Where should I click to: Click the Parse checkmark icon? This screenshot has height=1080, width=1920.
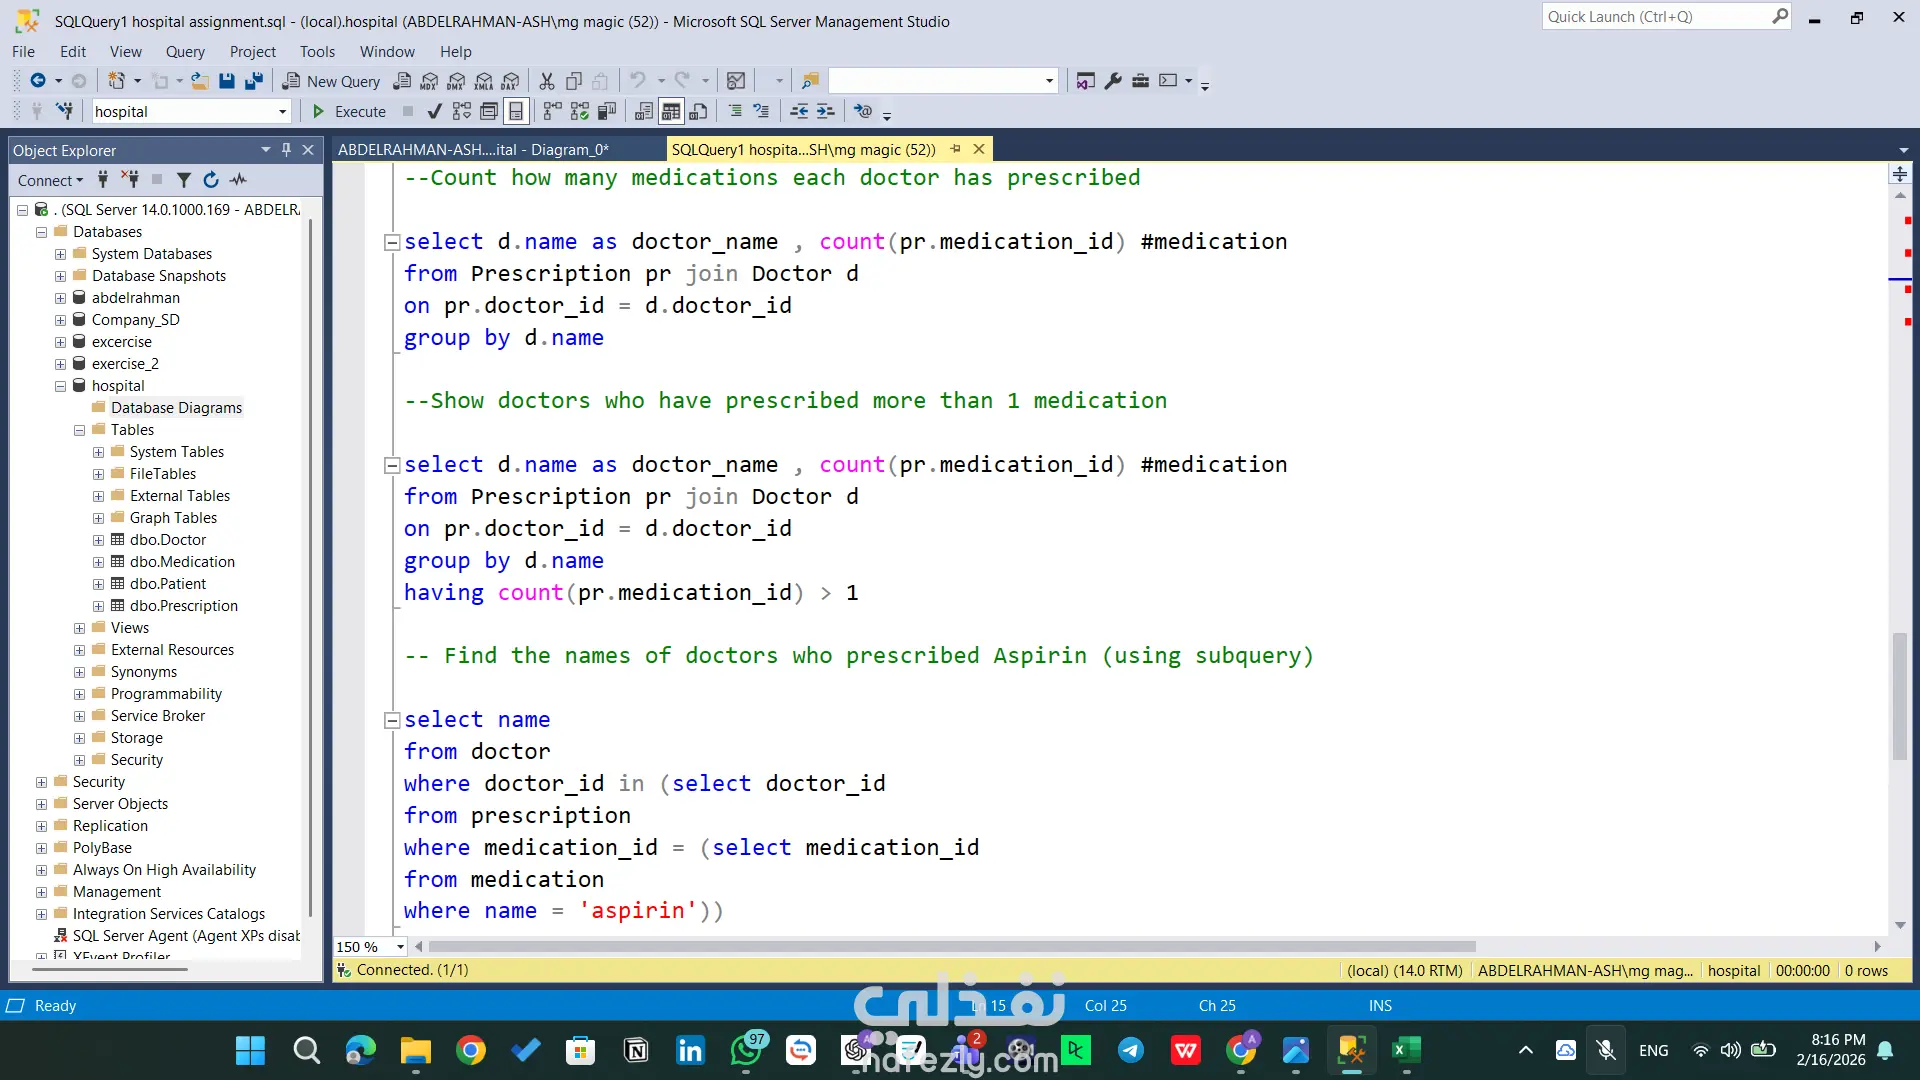pyautogui.click(x=434, y=111)
